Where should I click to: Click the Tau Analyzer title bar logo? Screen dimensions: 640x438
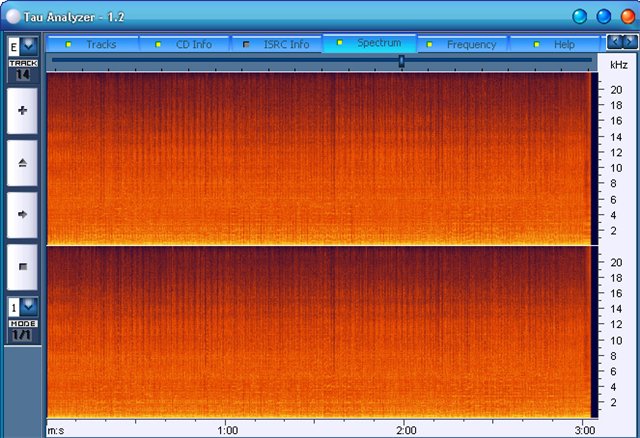coord(12,15)
